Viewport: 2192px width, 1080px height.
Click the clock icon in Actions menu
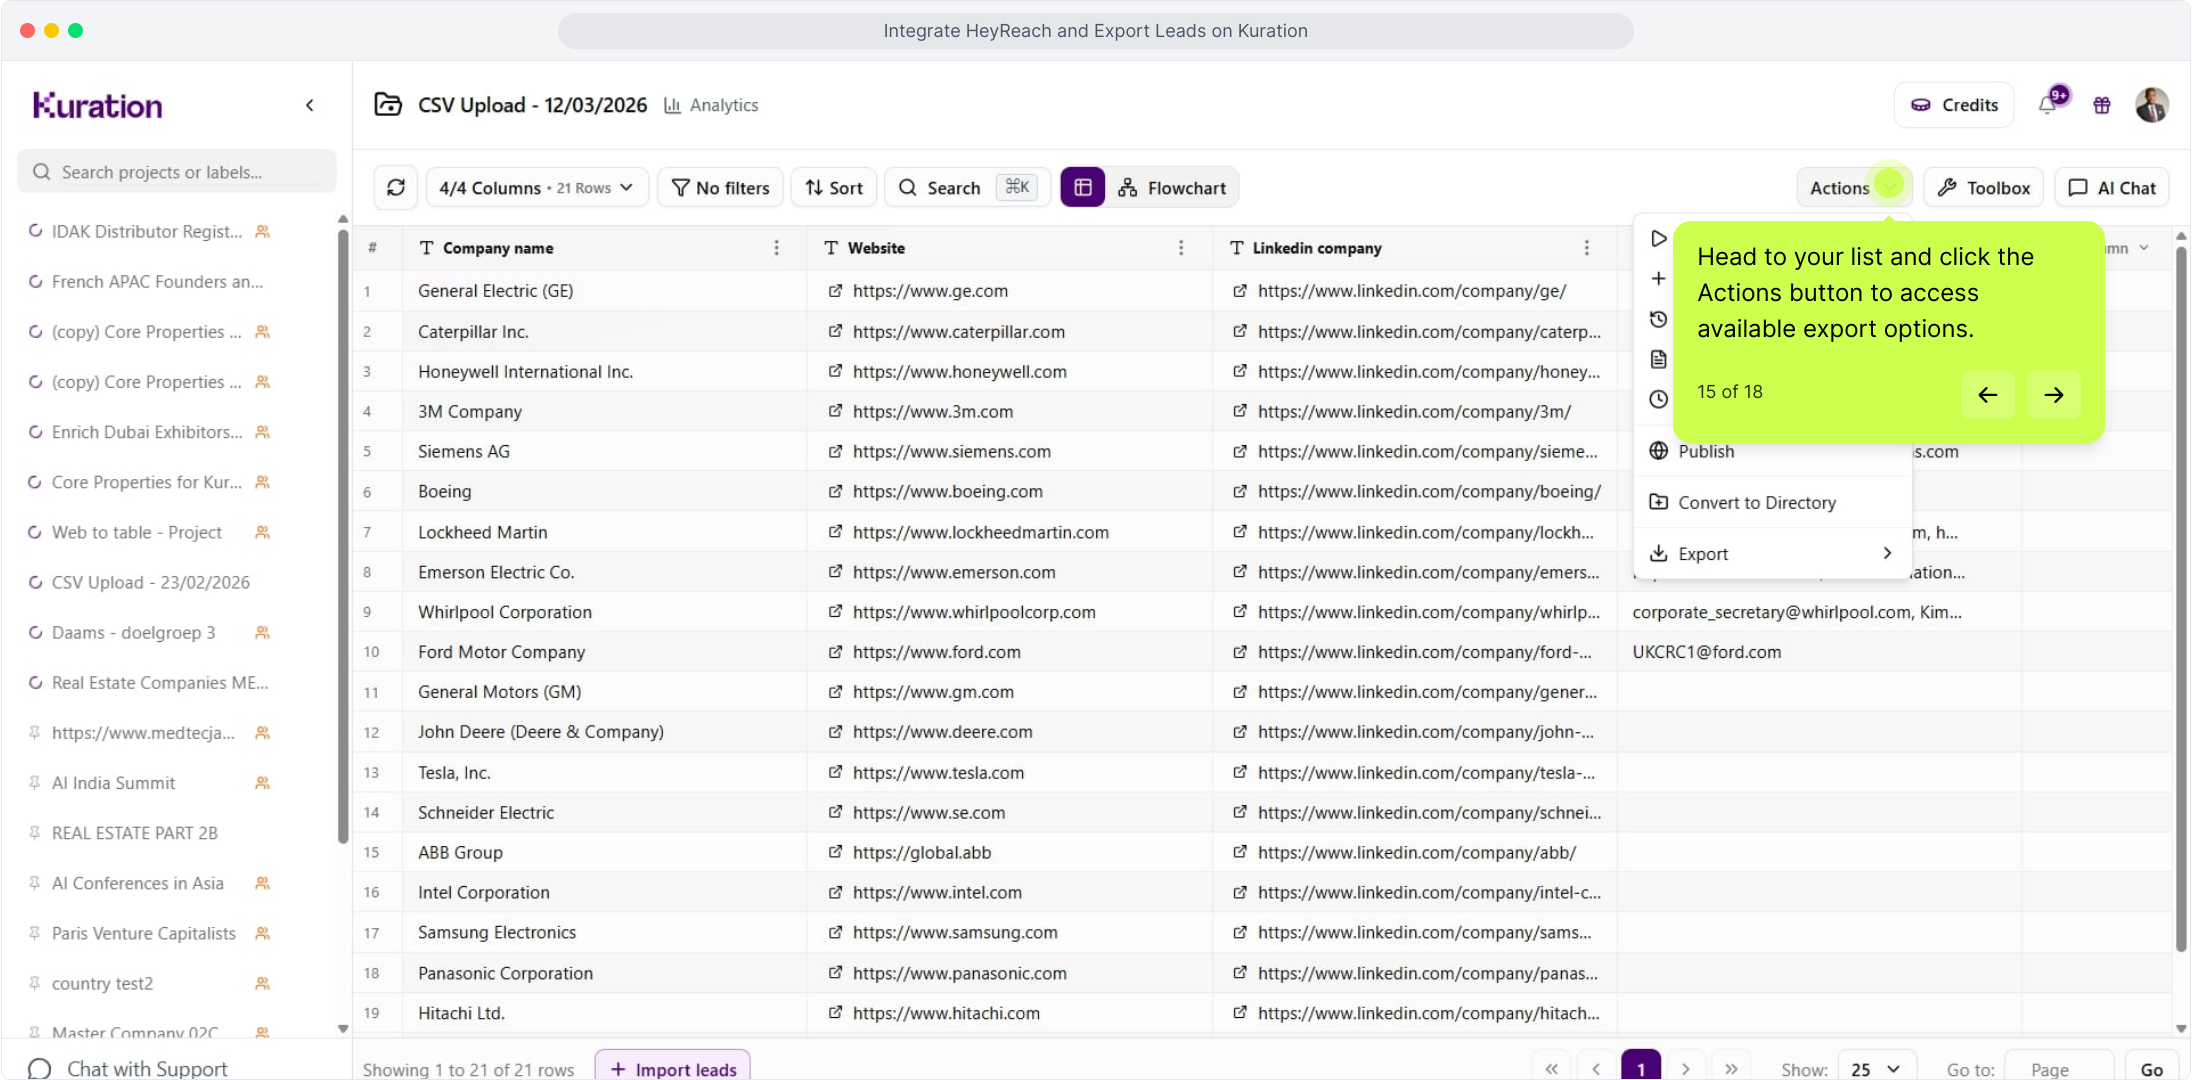coord(1658,399)
